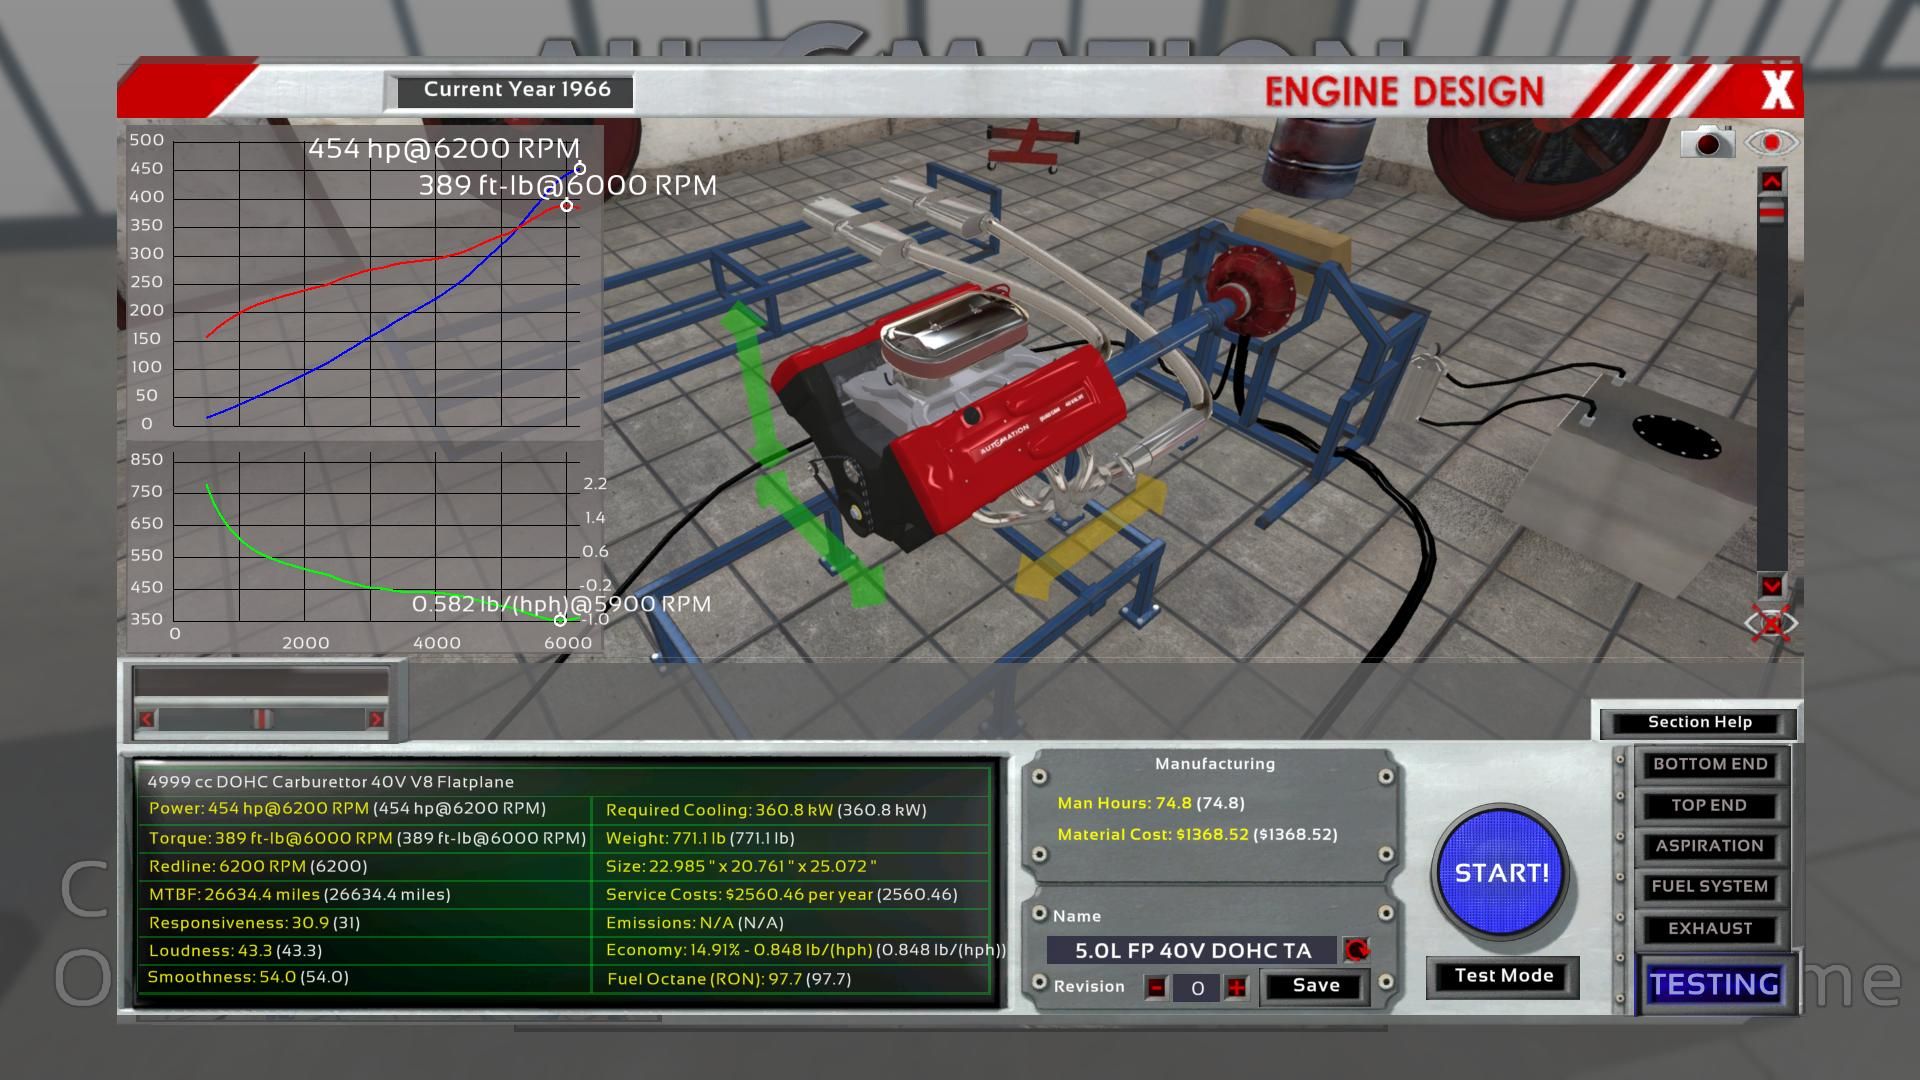
Task: Randomize engine name with red refresh icon
Action: point(1356,949)
